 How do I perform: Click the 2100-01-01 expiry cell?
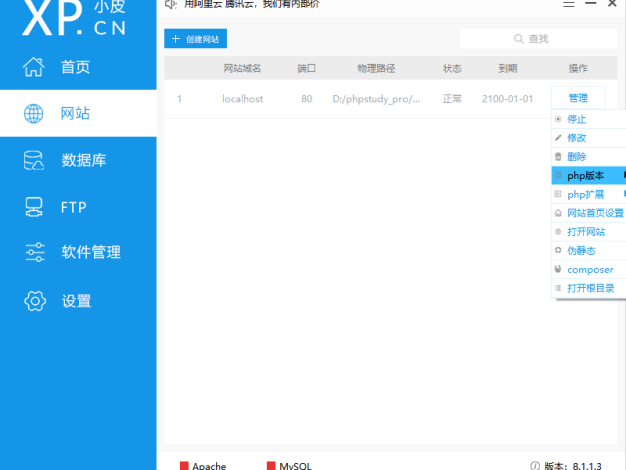[x=507, y=99]
